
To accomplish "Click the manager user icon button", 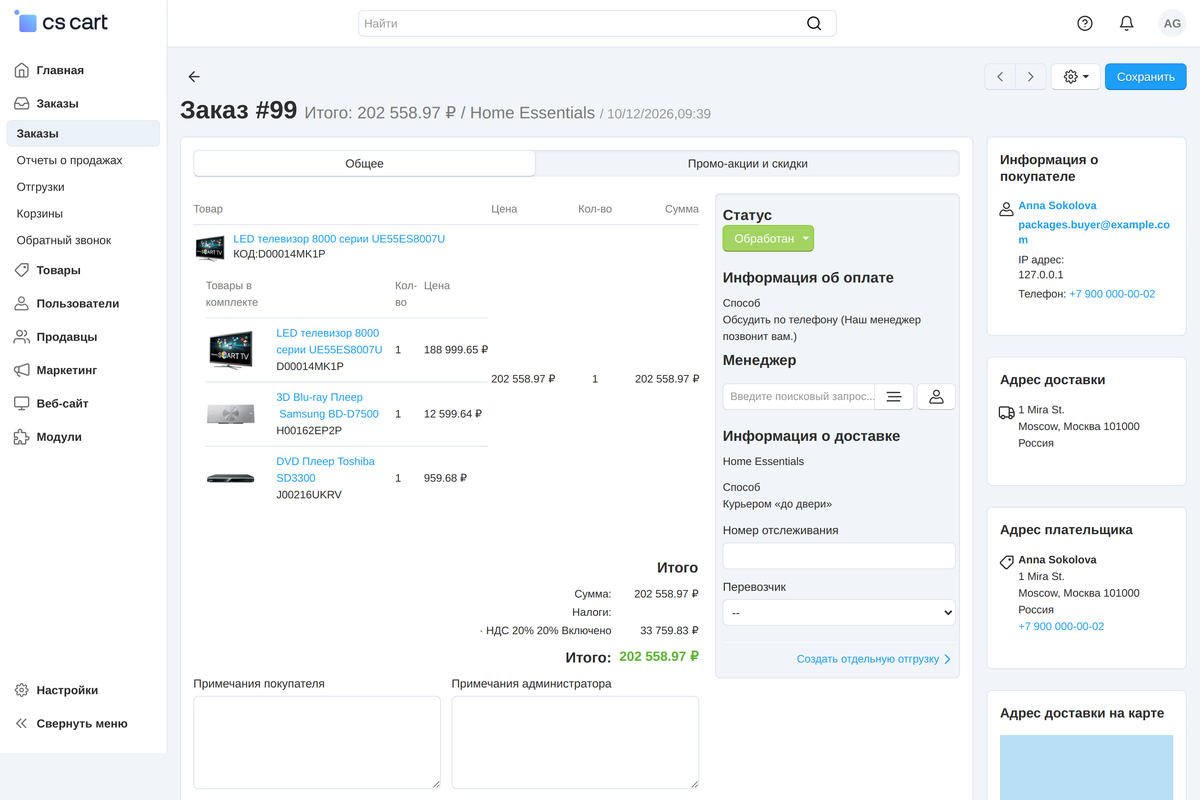I will pyautogui.click(x=936, y=397).
